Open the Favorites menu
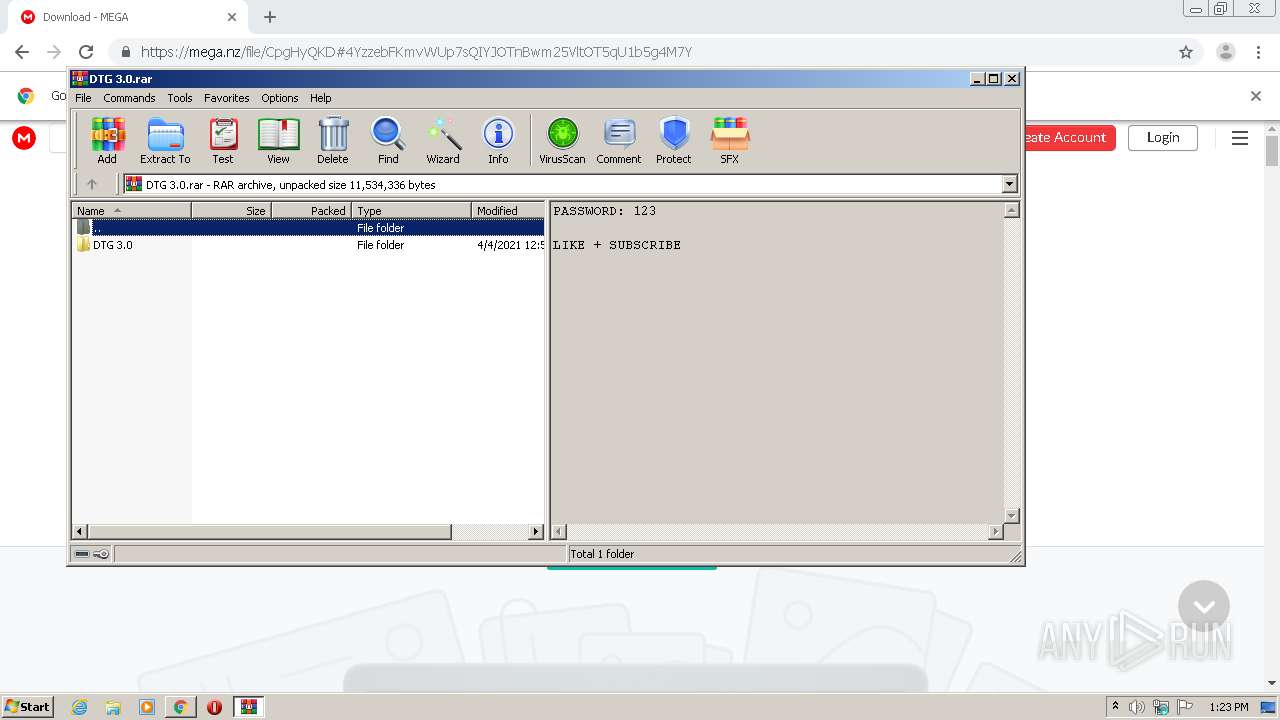 (x=227, y=98)
